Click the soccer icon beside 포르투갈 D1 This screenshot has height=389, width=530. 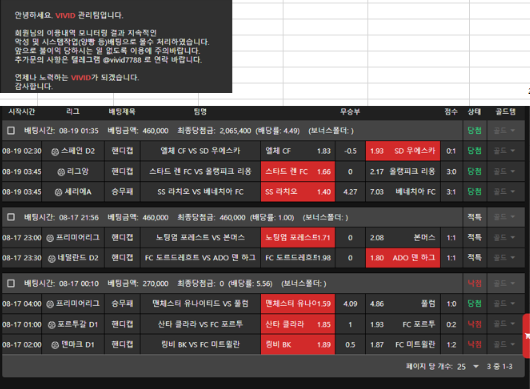52,325
